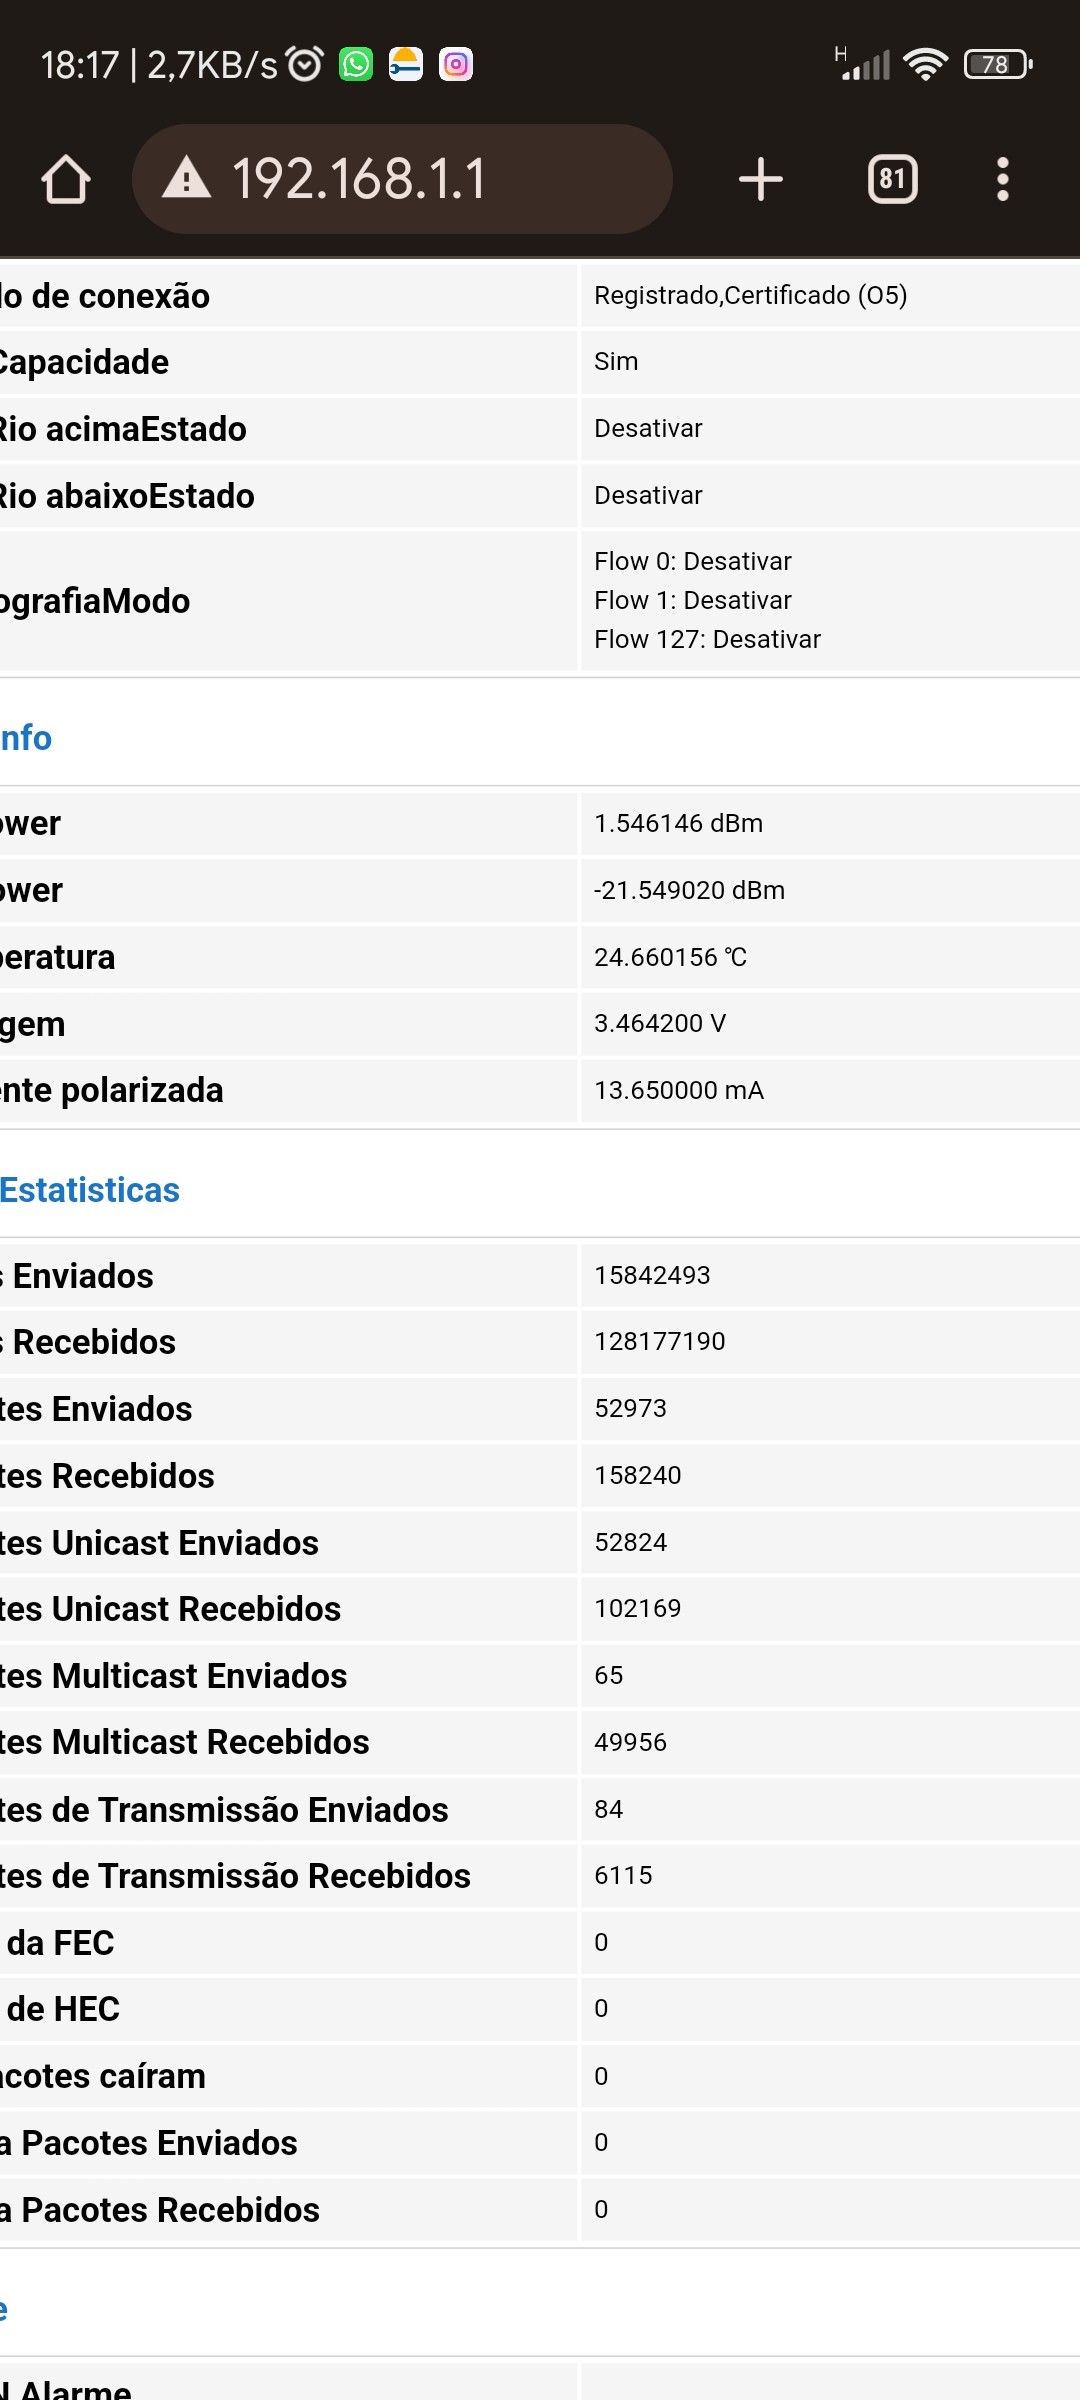The width and height of the screenshot is (1080, 2400).
Task: Tap the -21.549020 dBm power value
Action: click(x=689, y=890)
